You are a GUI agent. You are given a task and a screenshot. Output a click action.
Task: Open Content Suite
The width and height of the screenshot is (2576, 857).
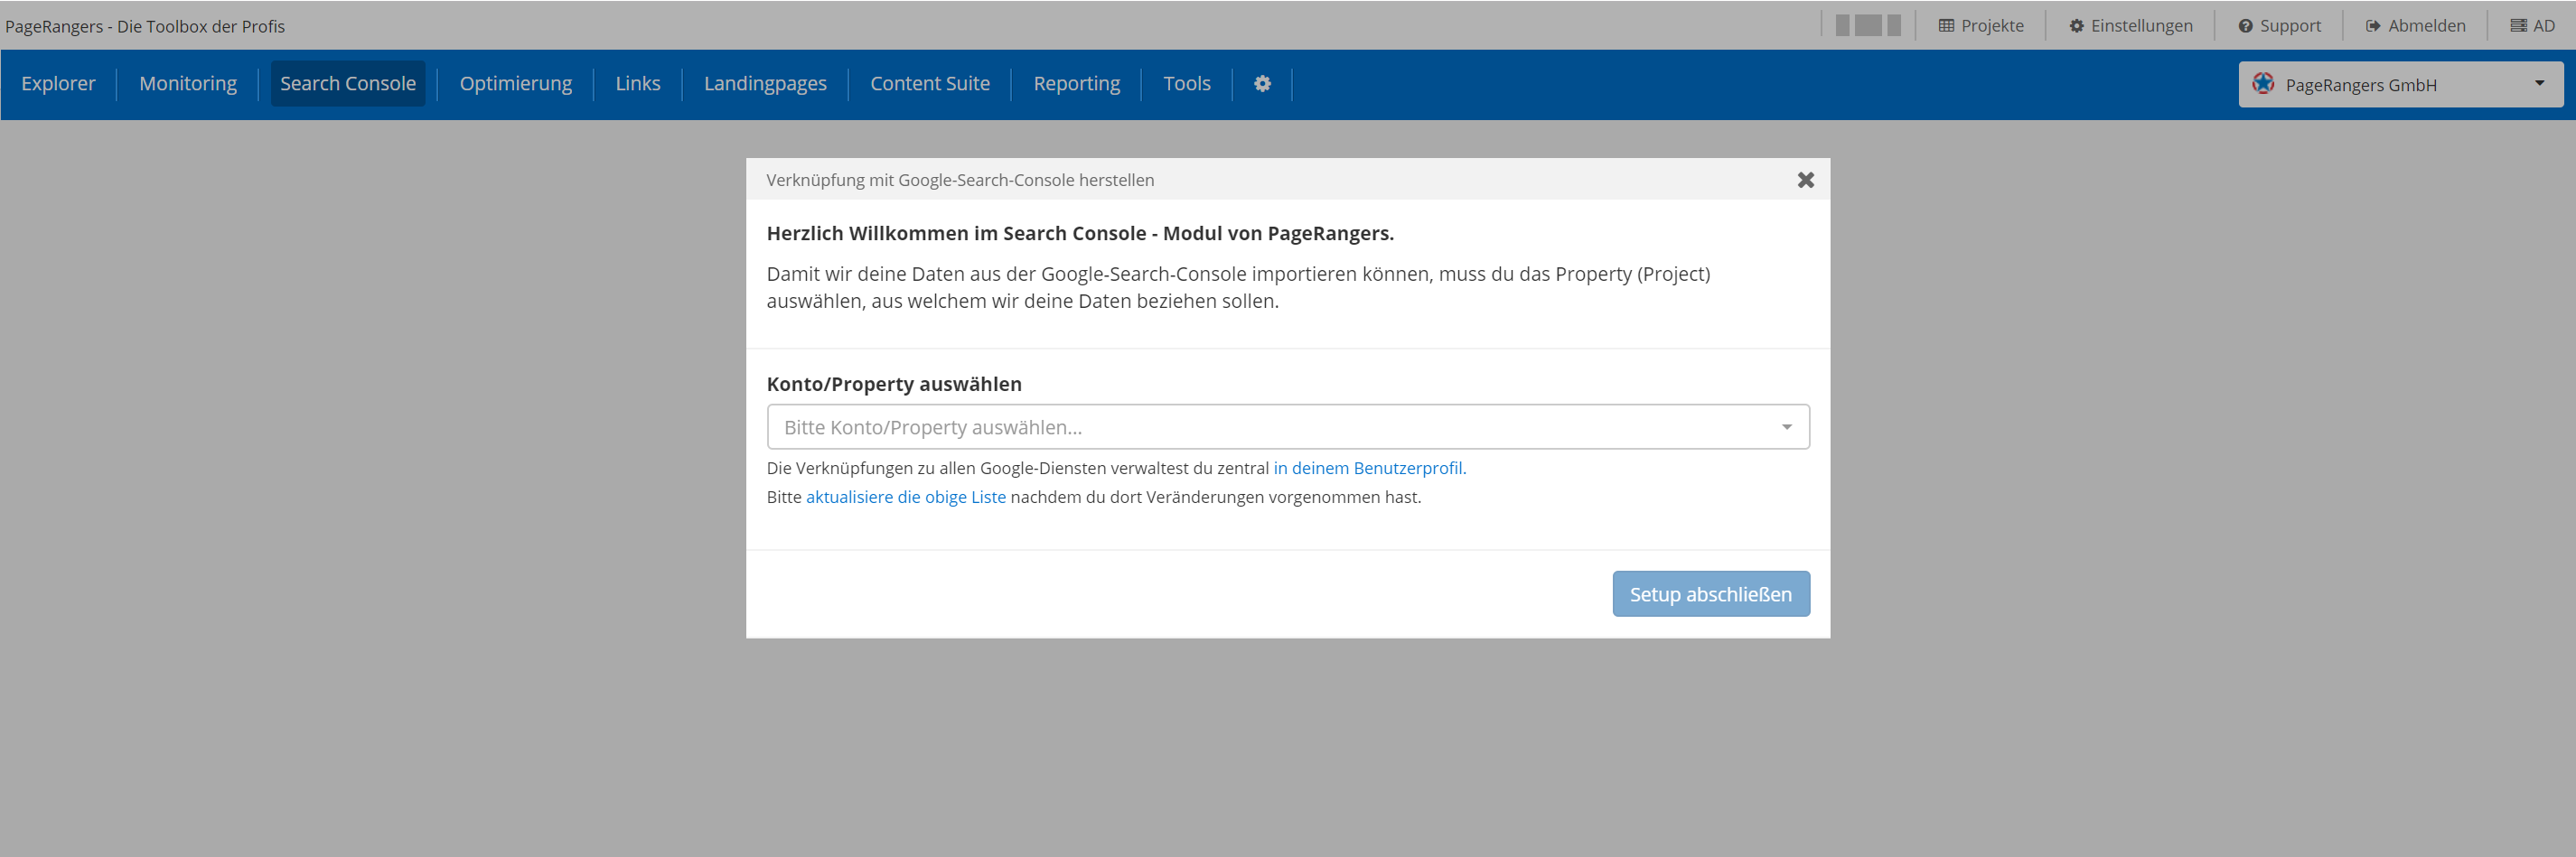[930, 84]
